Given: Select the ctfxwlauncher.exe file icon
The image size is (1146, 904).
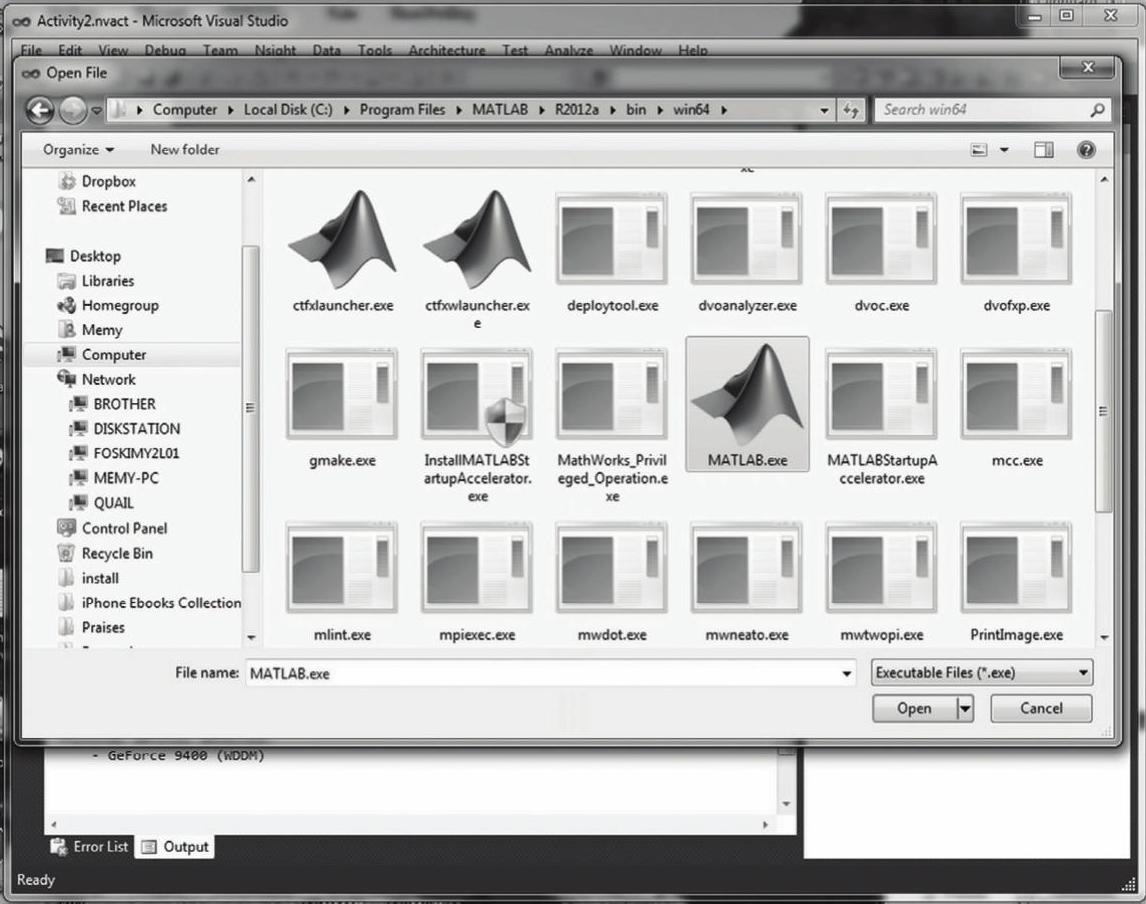Looking at the screenshot, I should 477,239.
